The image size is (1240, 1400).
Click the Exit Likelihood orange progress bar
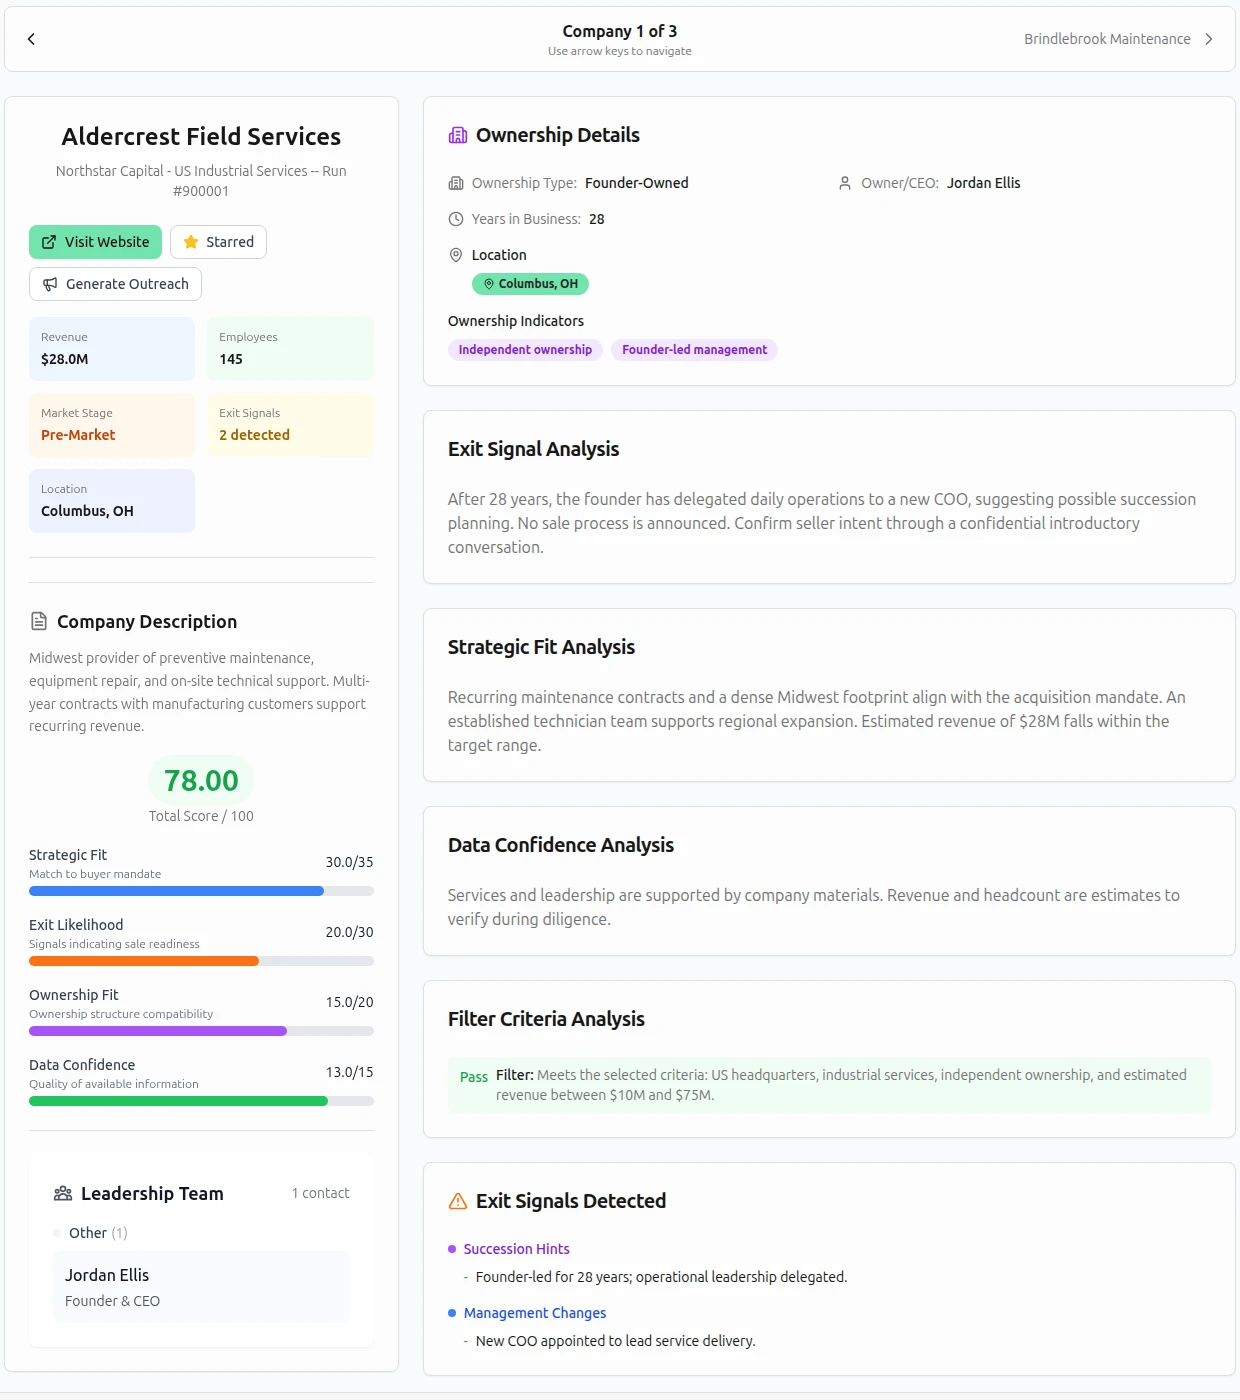click(201, 961)
